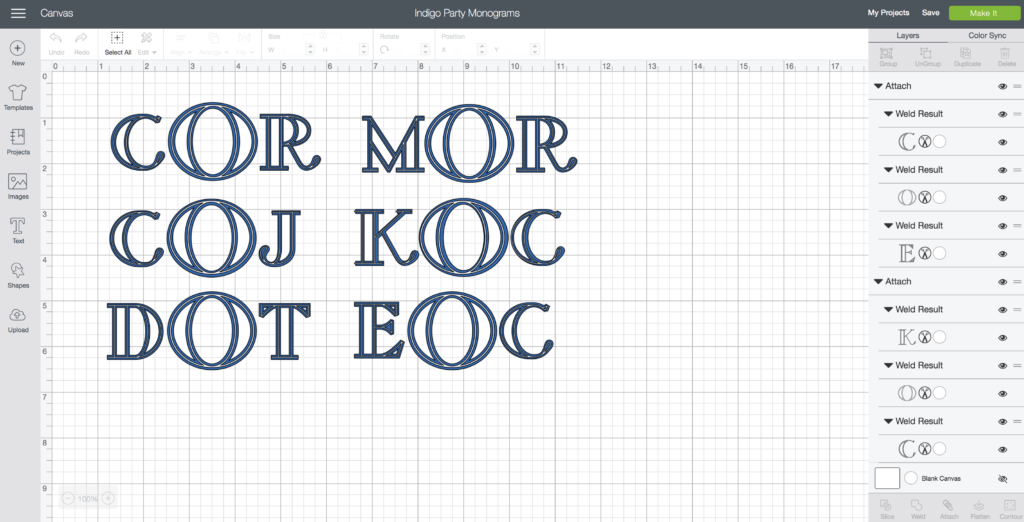Select the COJ monogram on canvas
The image size is (1024, 522).
coord(204,237)
